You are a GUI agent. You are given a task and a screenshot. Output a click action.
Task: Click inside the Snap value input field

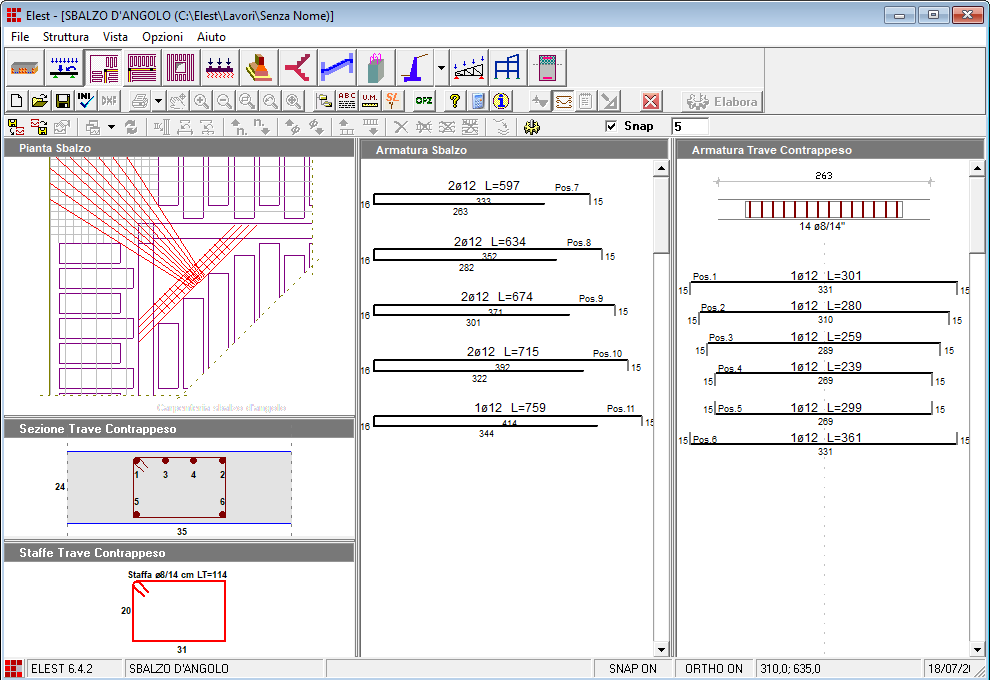pyautogui.click(x=690, y=127)
